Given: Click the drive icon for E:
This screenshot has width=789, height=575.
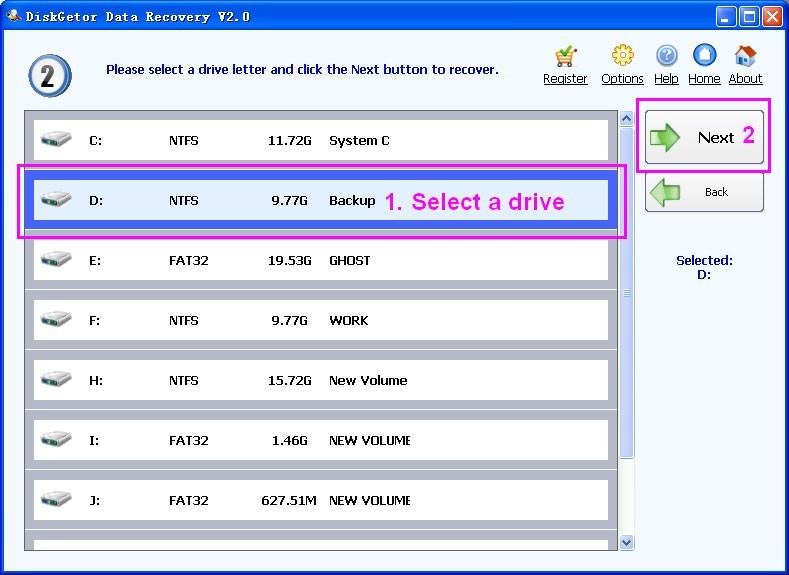Looking at the screenshot, I should tap(56, 259).
